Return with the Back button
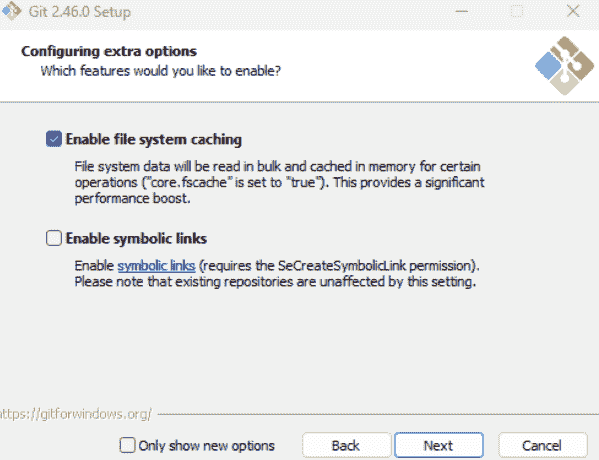This screenshot has height=460, width=599. pos(346,445)
